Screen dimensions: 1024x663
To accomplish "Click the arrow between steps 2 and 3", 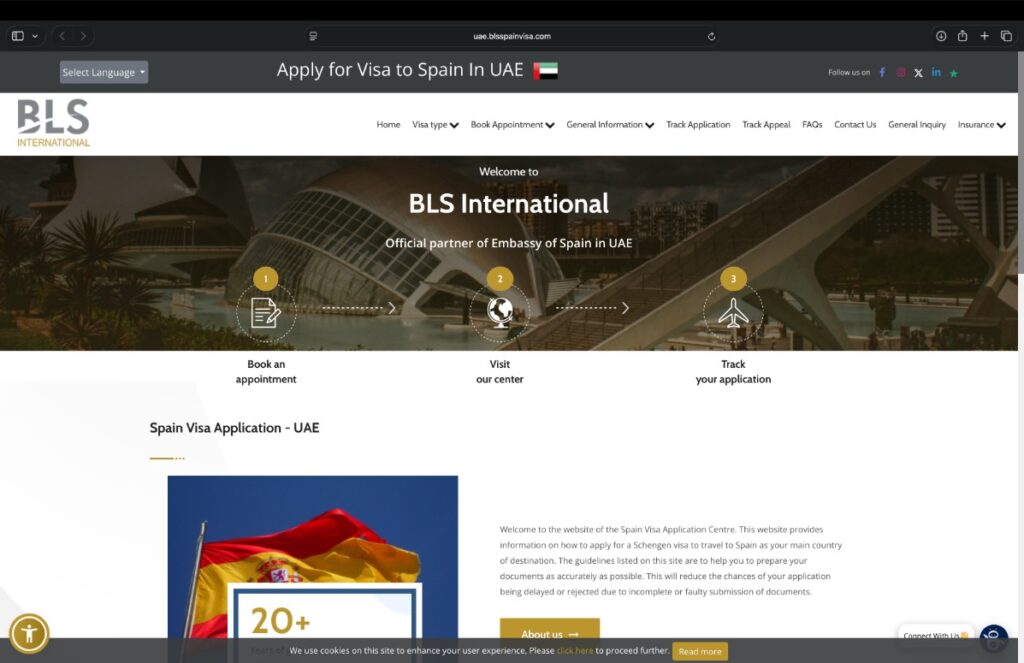I will (592, 308).
